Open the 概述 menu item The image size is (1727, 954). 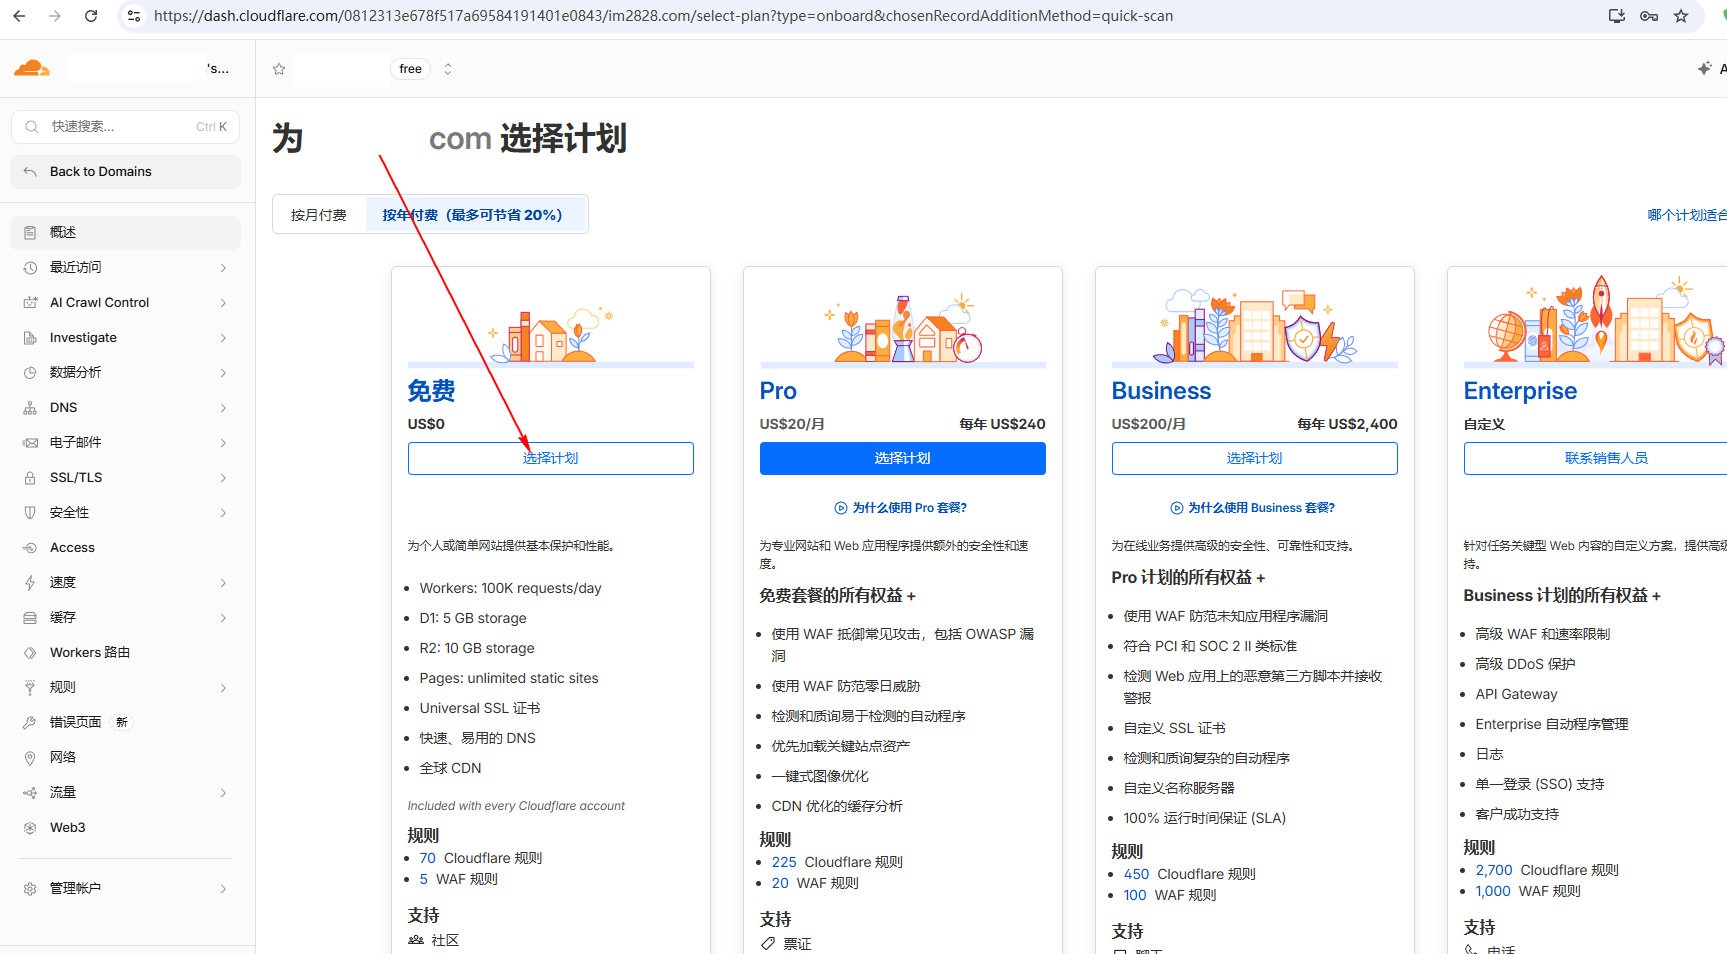coord(125,232)
